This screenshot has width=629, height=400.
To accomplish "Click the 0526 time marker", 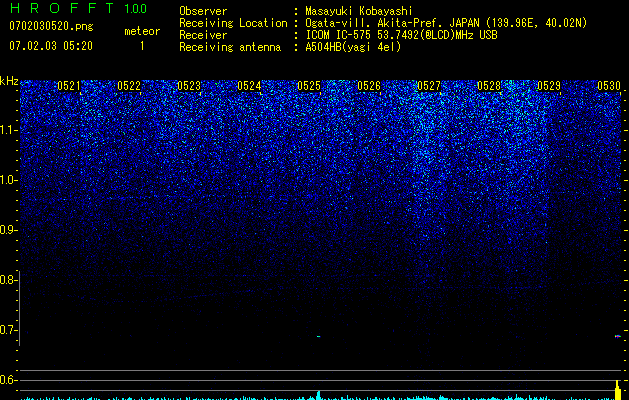I will point(369,86).
